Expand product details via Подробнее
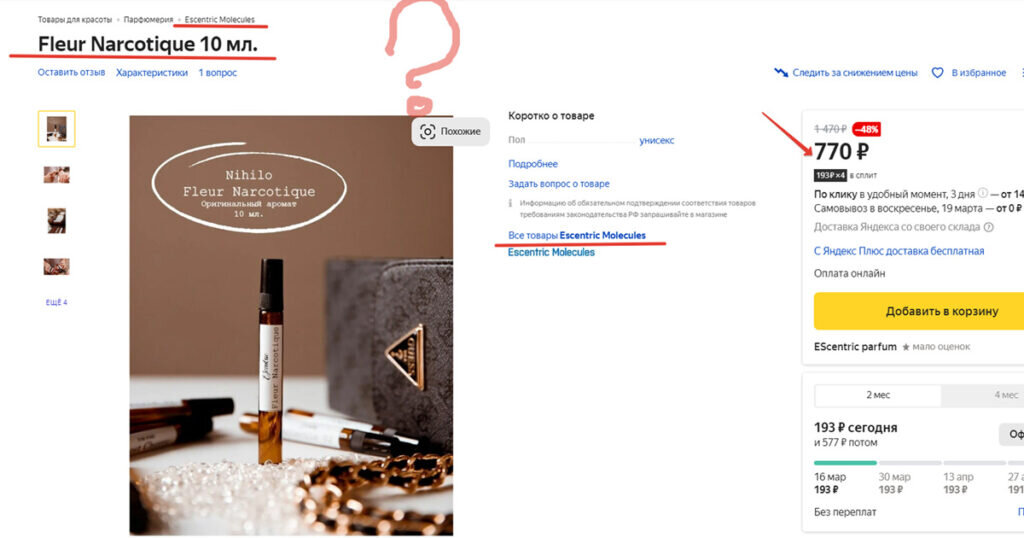This screenshot has height=538, width=1024. click(533, 164)
